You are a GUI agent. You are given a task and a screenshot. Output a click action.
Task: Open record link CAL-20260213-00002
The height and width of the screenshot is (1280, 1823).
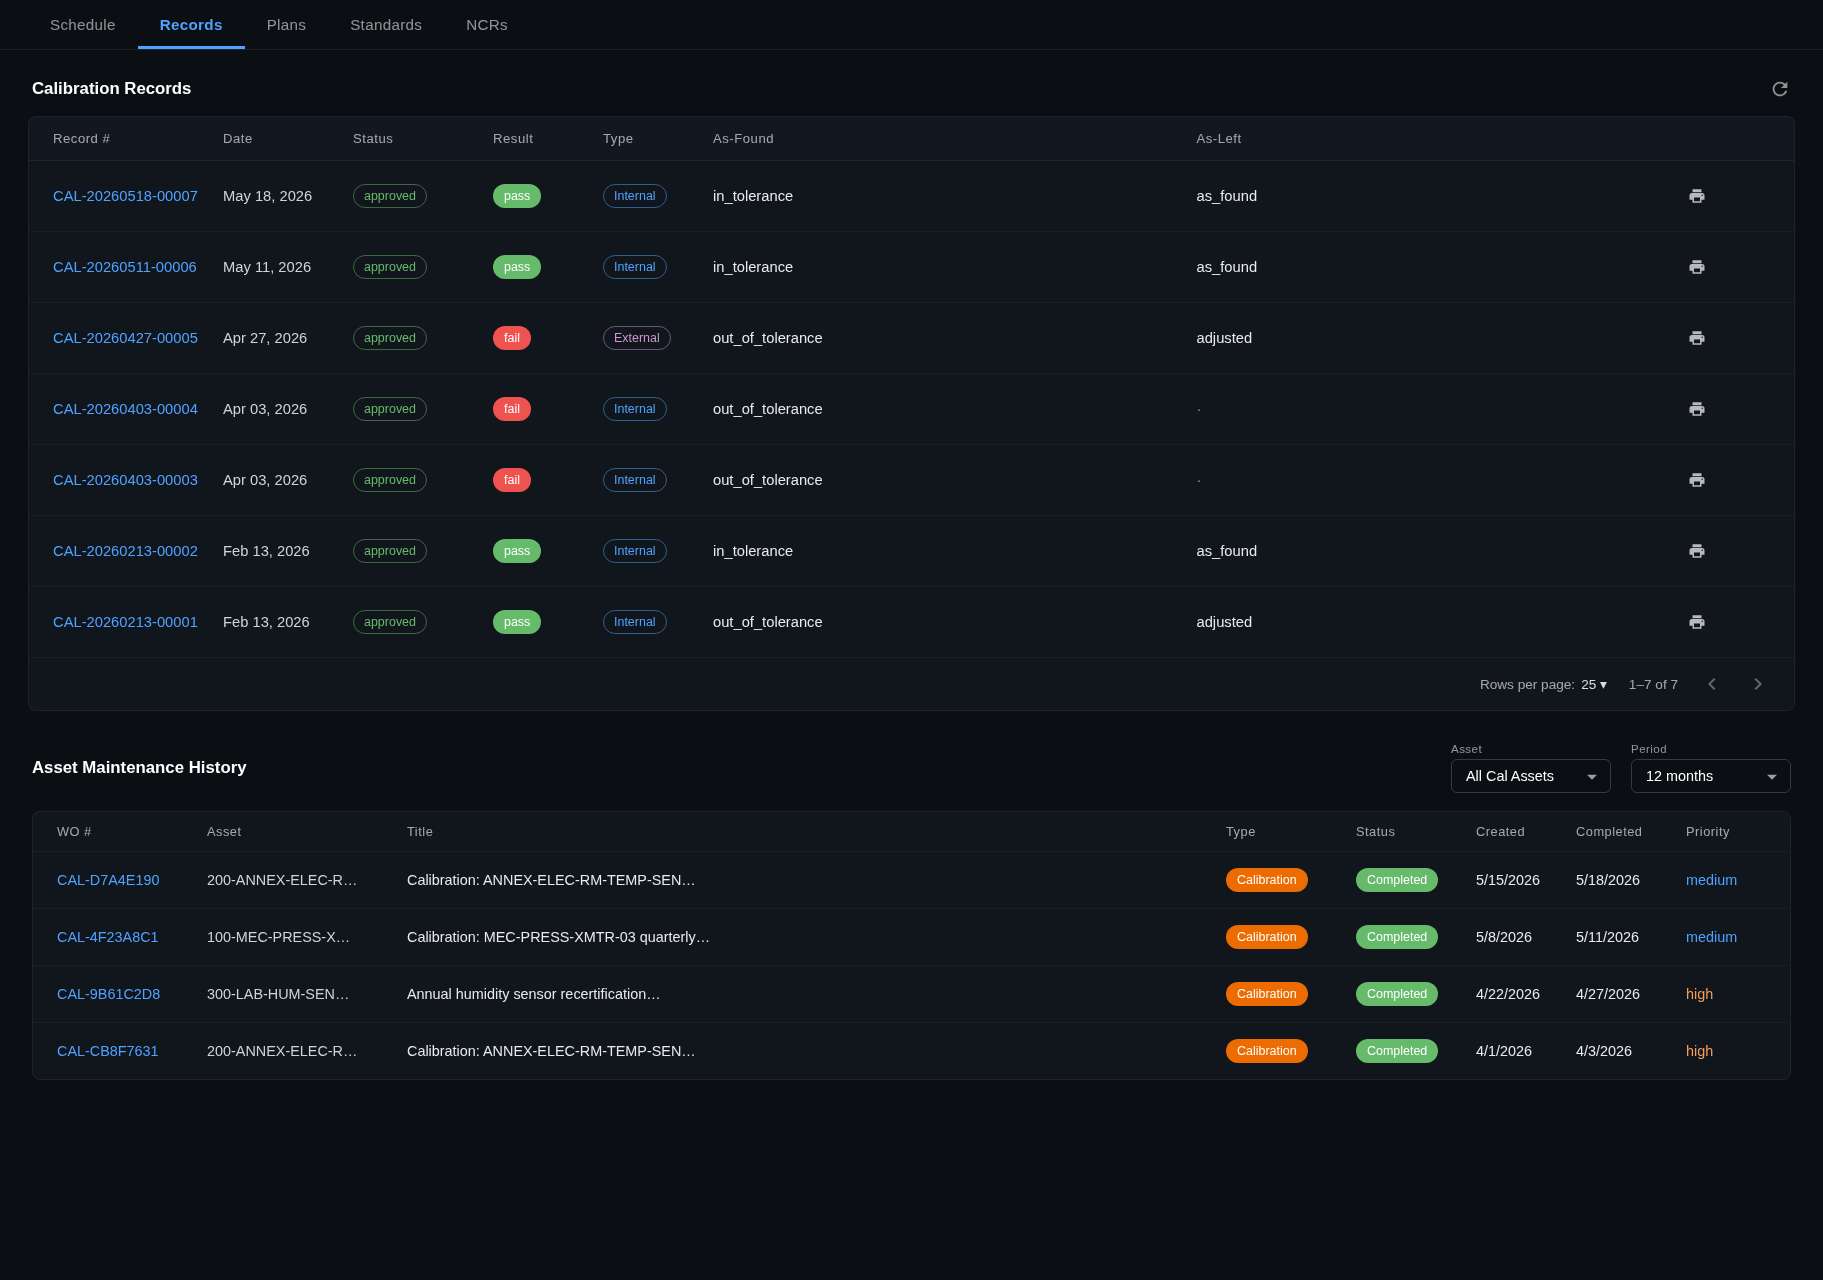(x=125, y=551)
